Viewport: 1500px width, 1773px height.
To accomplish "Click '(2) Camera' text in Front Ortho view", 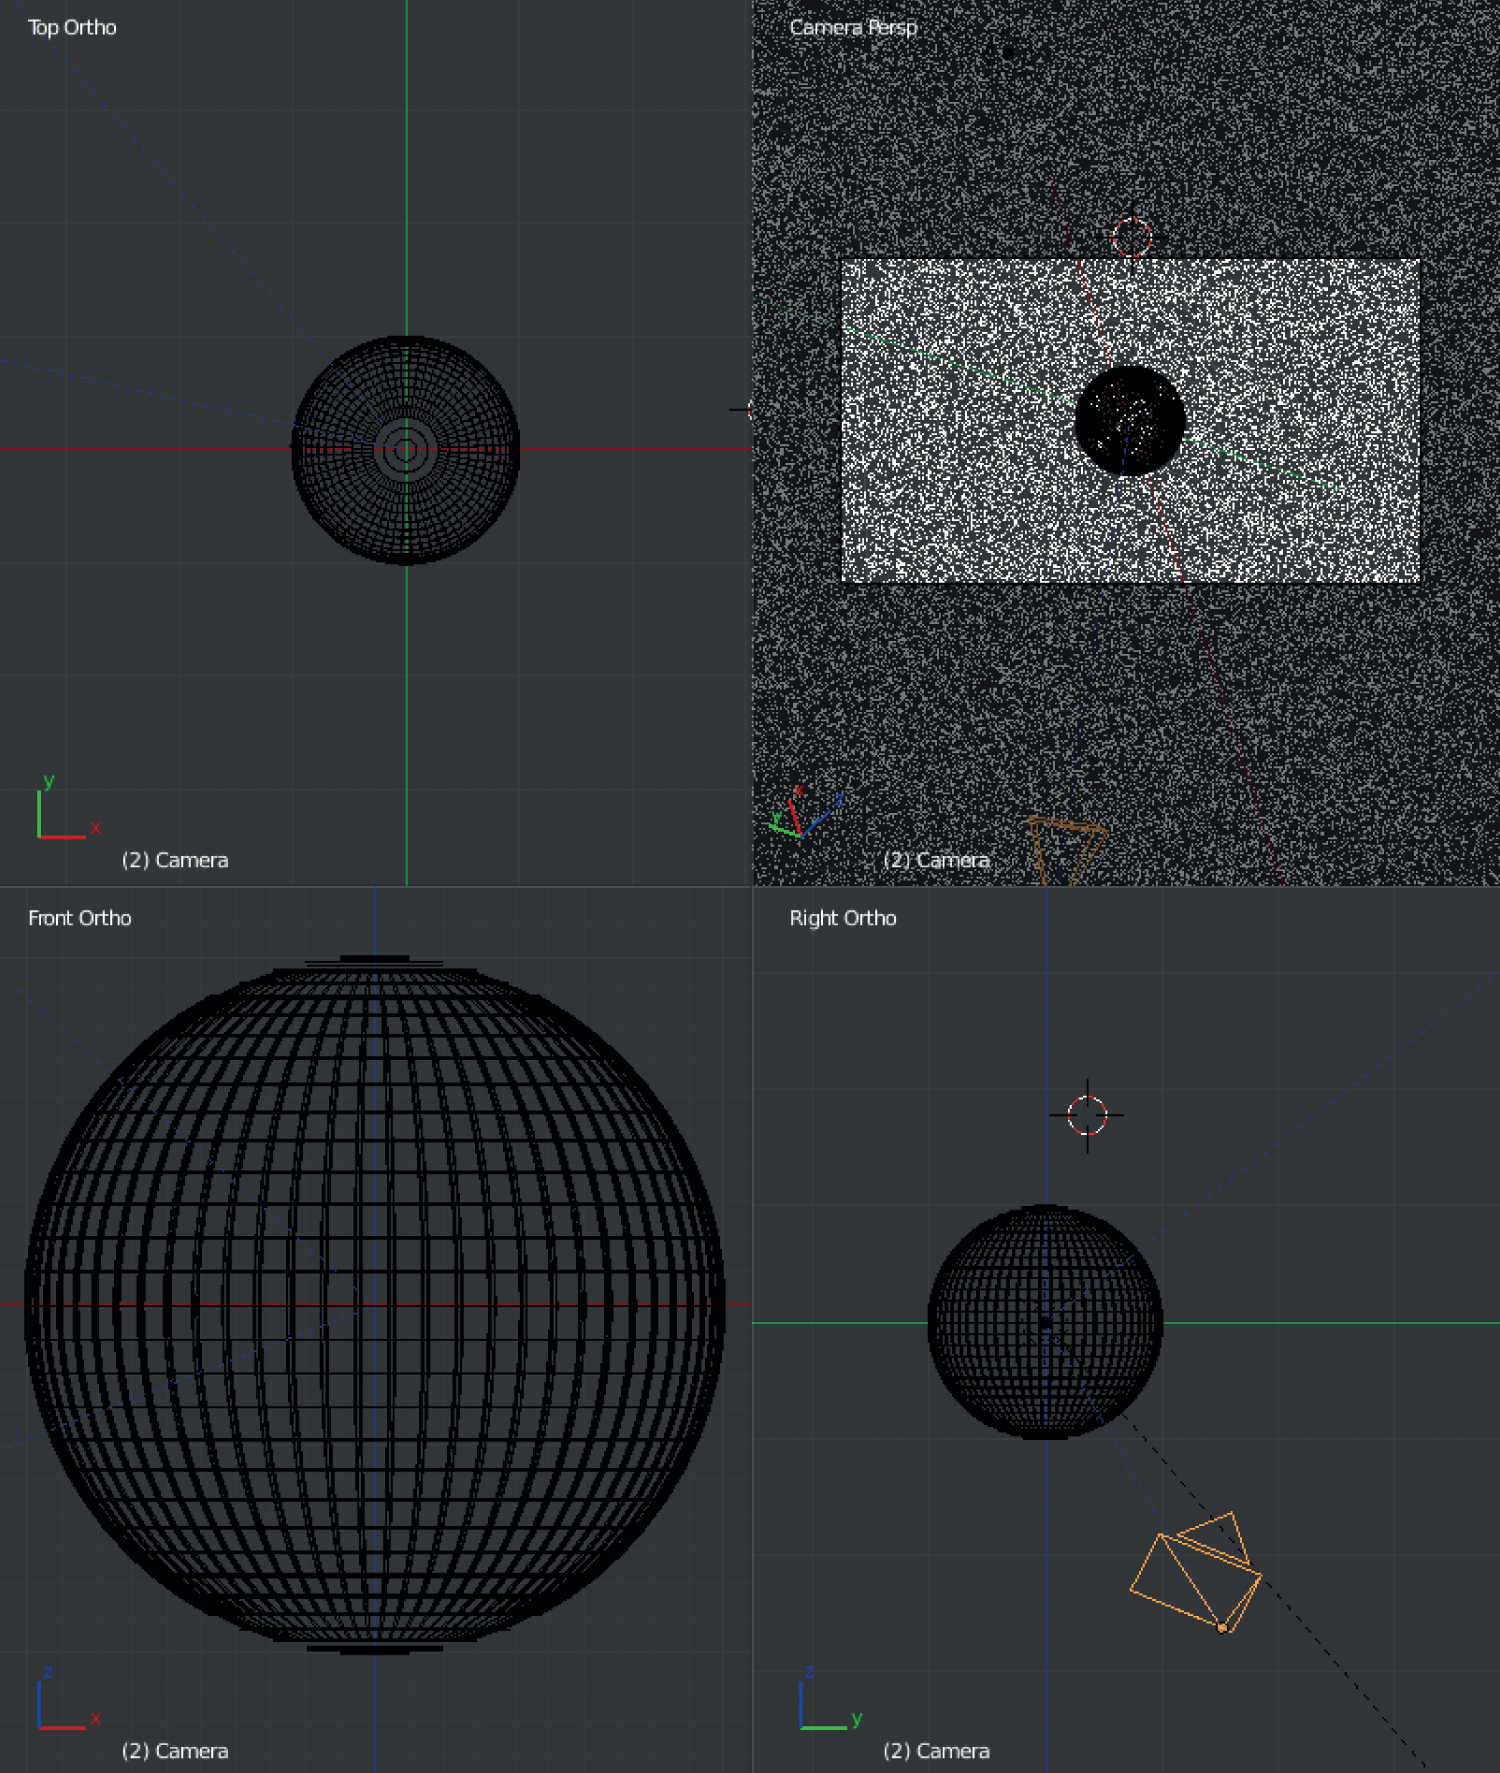I will 175,1751.
